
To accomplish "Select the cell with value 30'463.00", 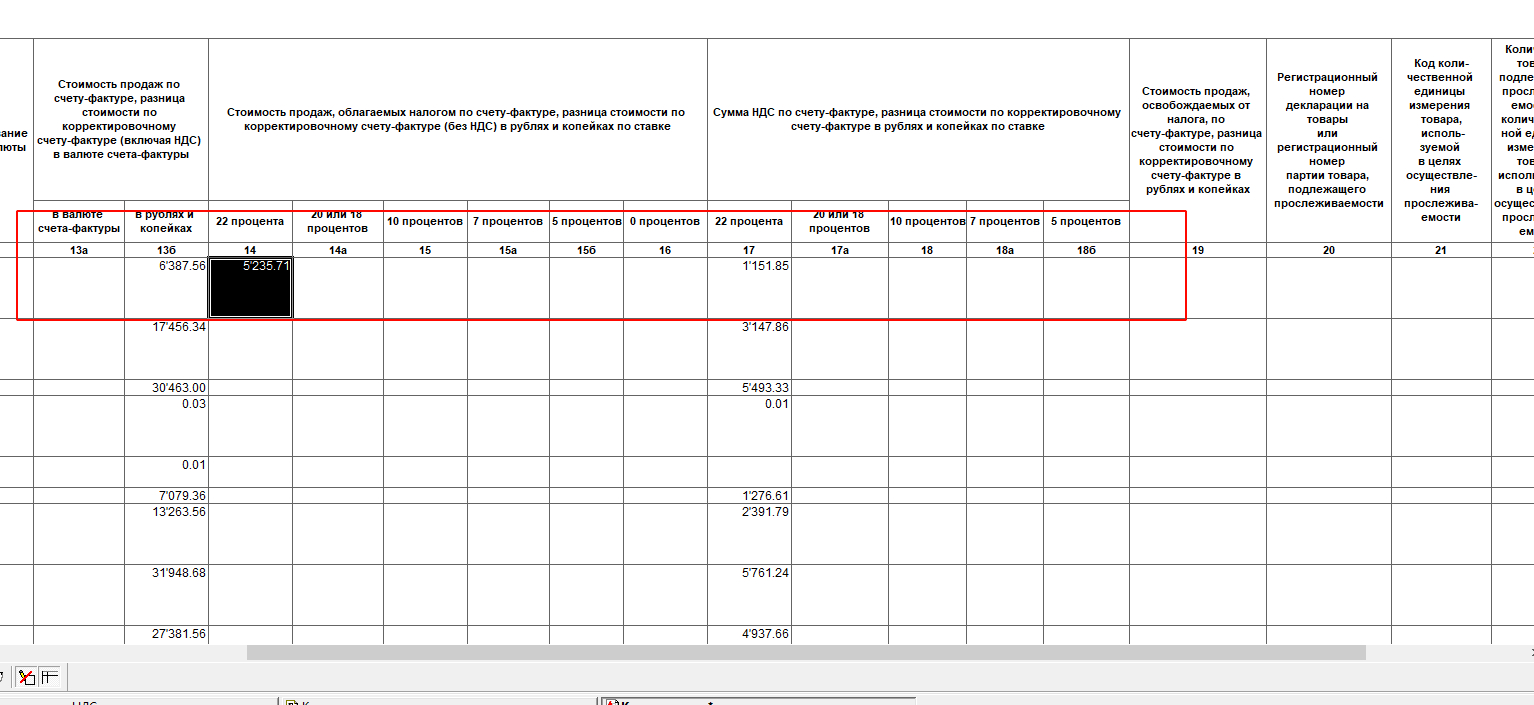I will 166,388.
